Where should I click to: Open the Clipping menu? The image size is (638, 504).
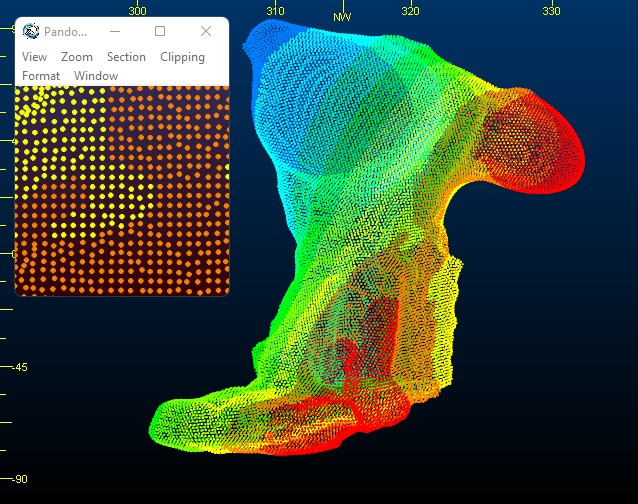(x=182, y=57)
